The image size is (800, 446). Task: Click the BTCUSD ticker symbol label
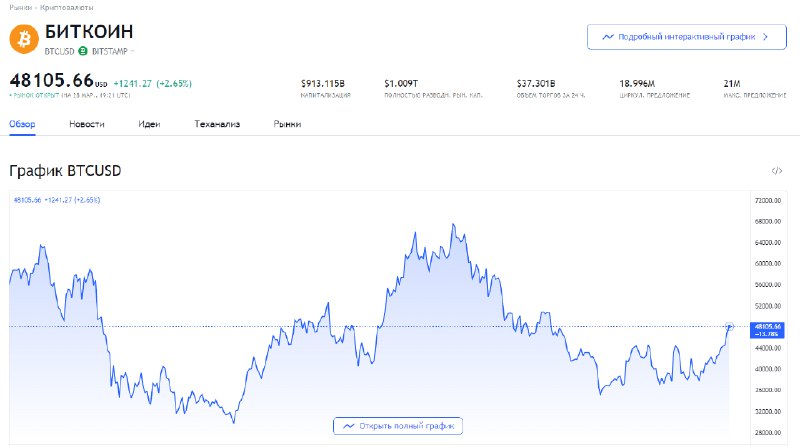click(59, 51)
